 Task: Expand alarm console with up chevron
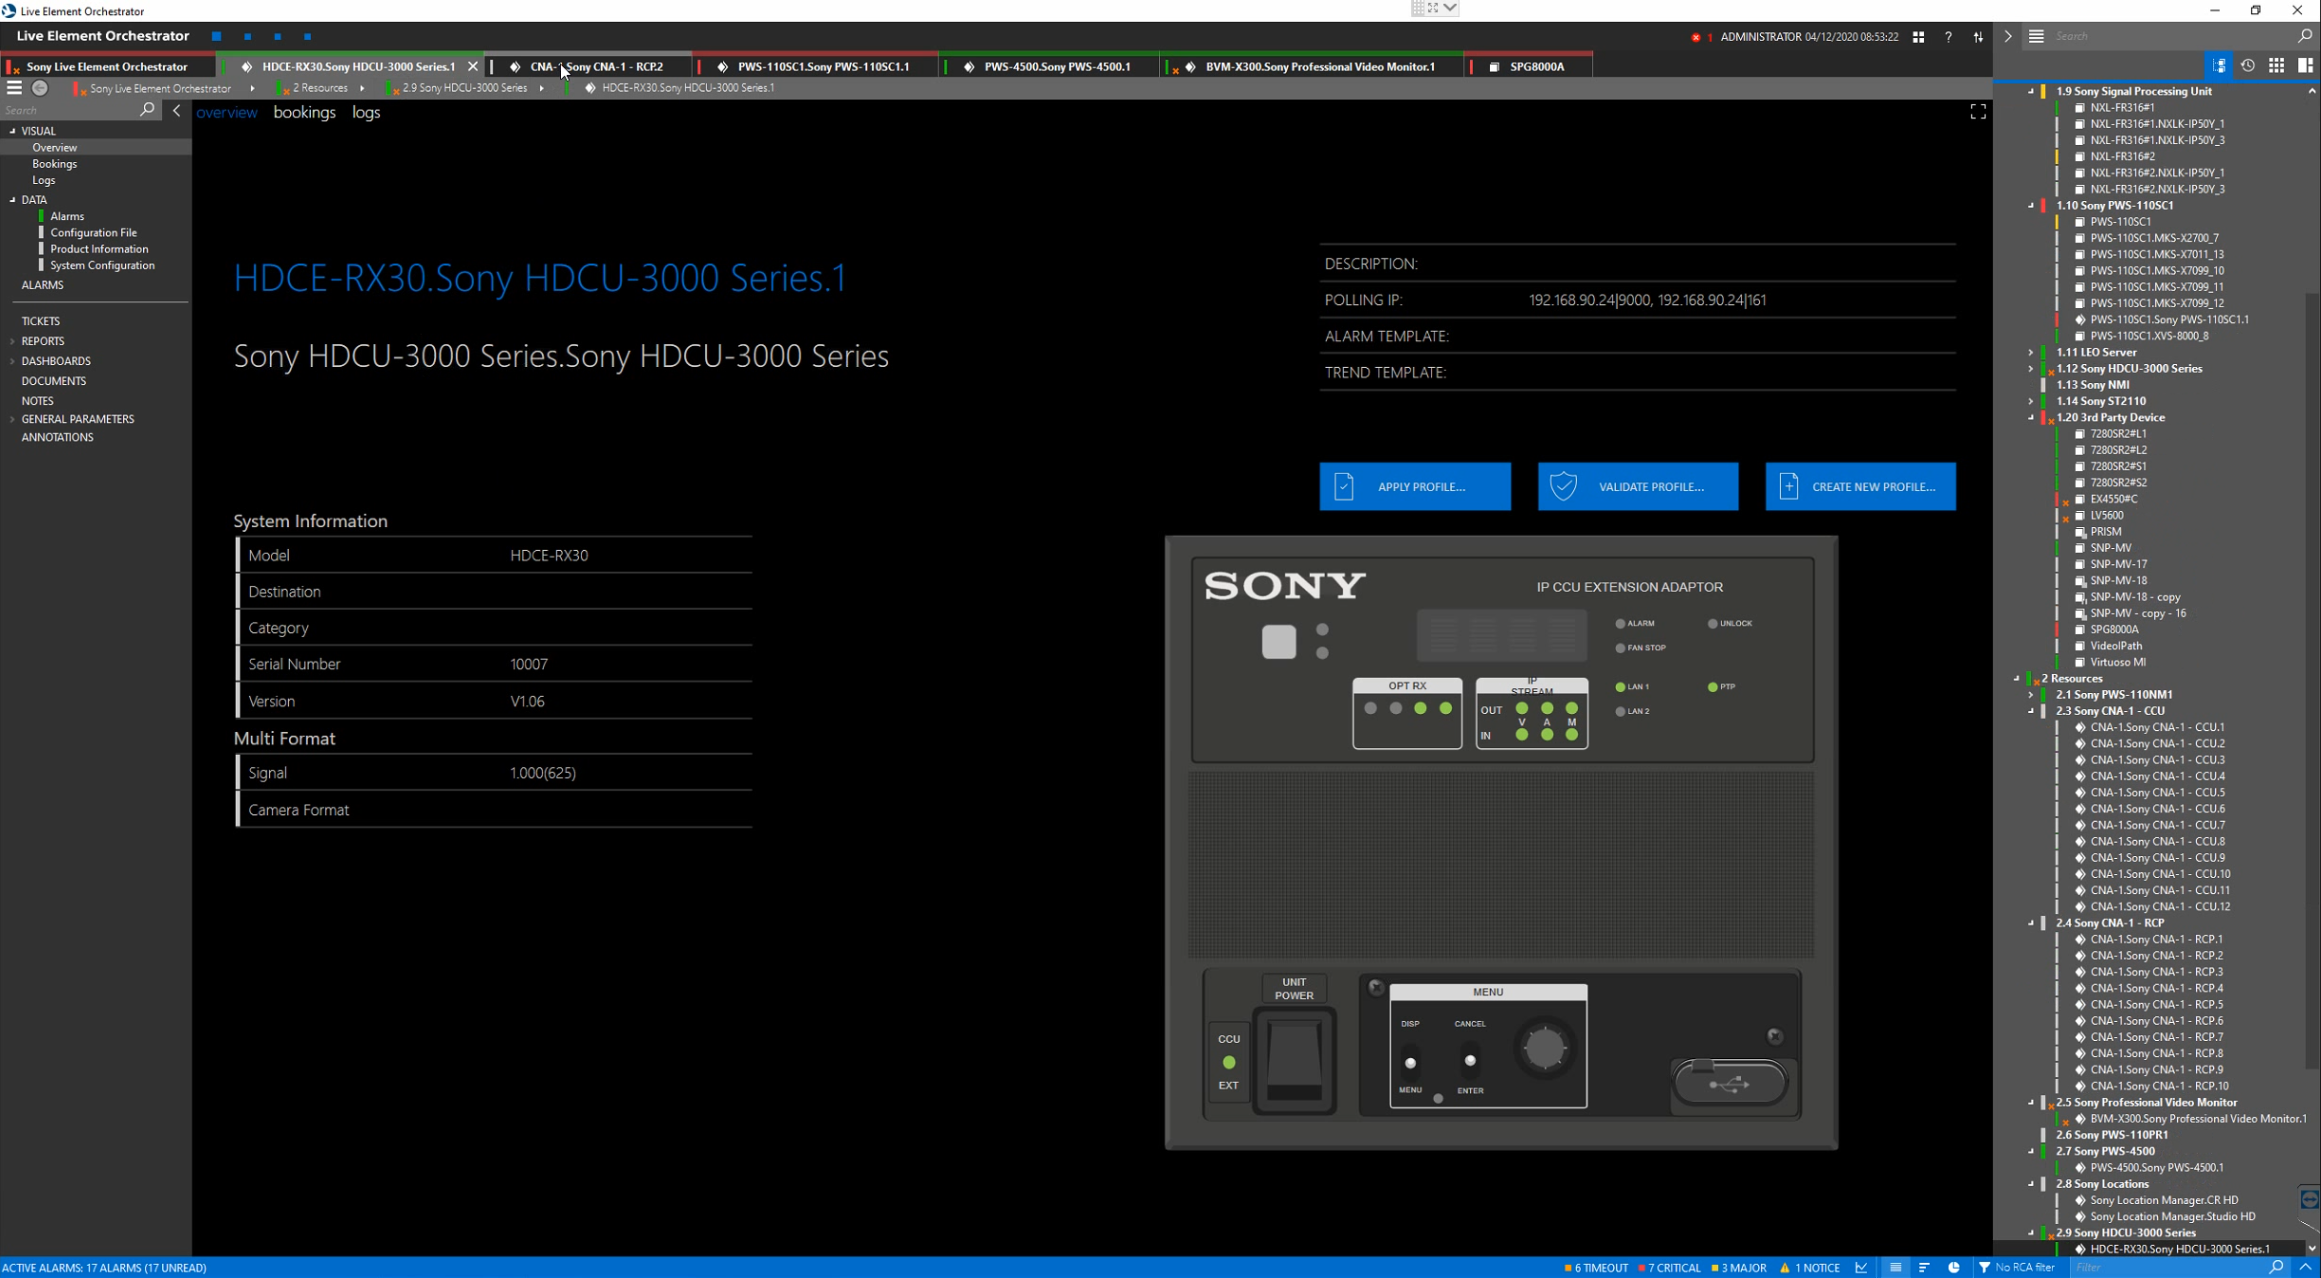point(2306,1267)
